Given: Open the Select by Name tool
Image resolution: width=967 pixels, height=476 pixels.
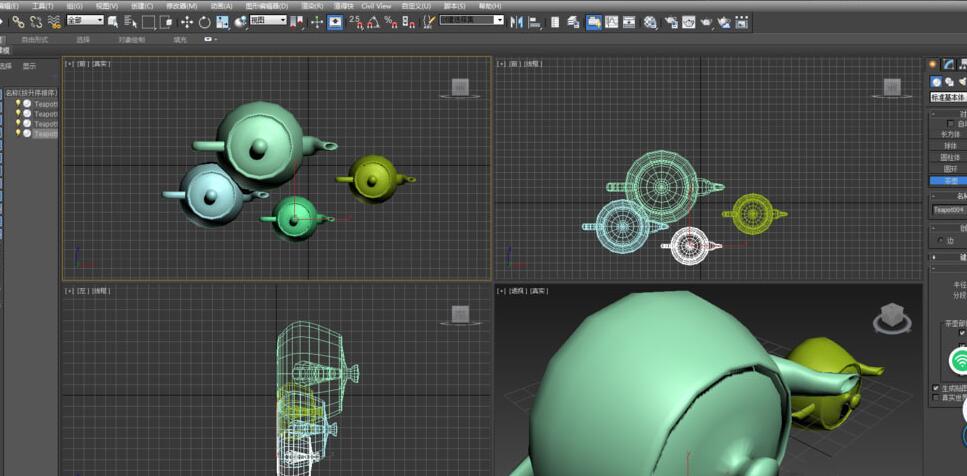Looking at the screenshot, I should (130, 21).
